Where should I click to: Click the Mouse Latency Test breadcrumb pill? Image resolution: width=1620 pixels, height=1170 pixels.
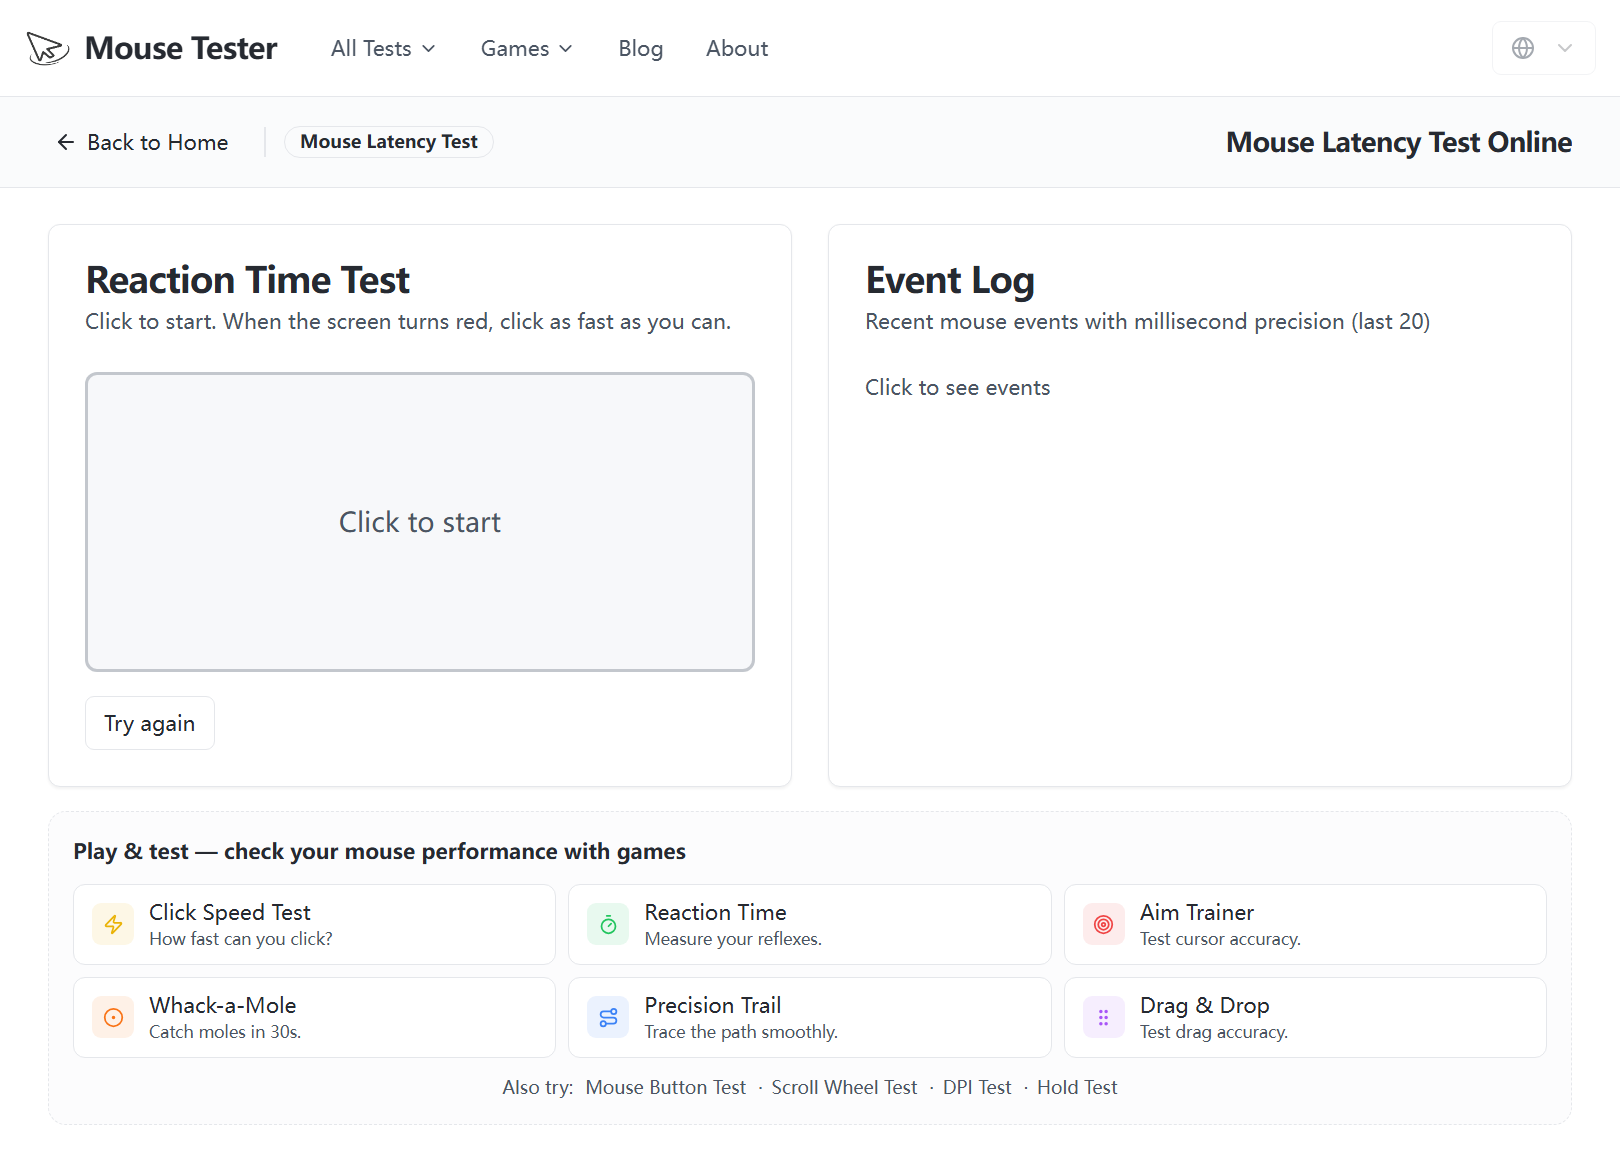tap(389, 142)
